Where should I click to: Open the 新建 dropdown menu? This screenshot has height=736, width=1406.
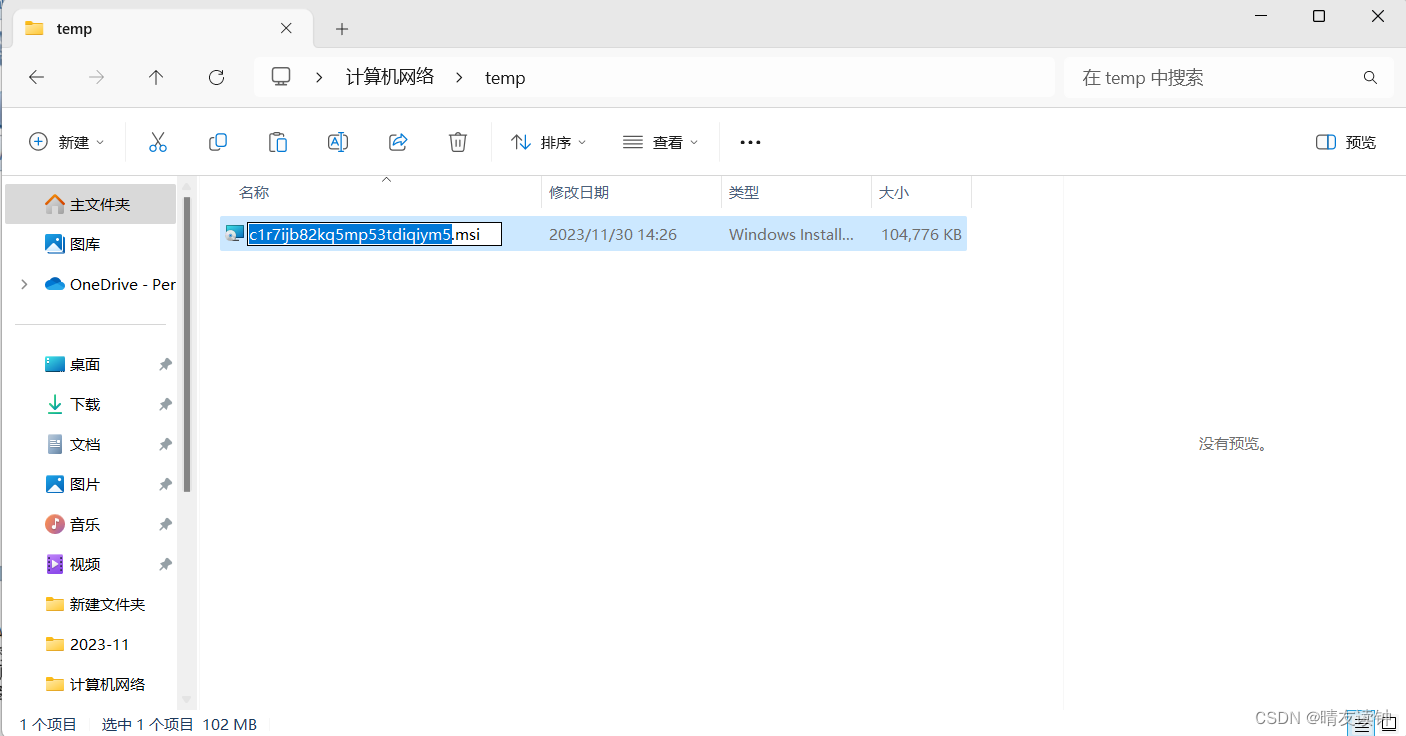coord(67,142)
